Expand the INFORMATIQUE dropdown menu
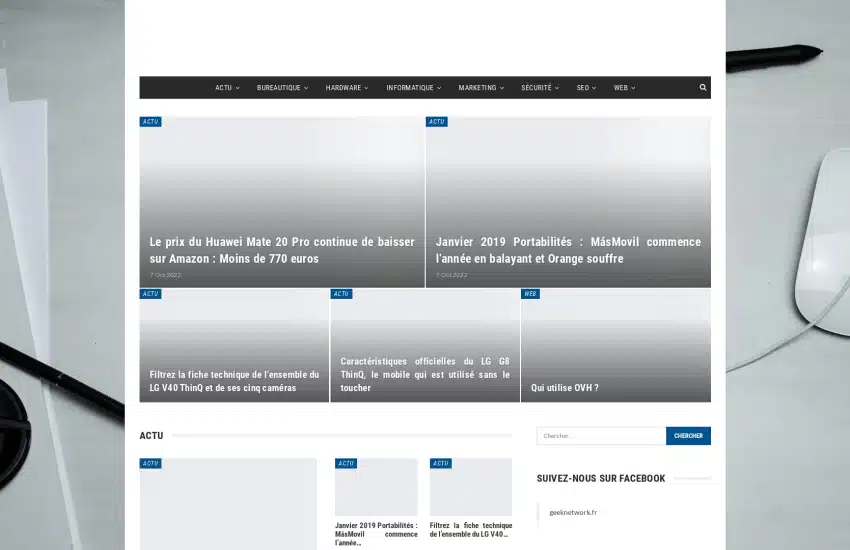This screenshot has width=850, height=550. 413,88
